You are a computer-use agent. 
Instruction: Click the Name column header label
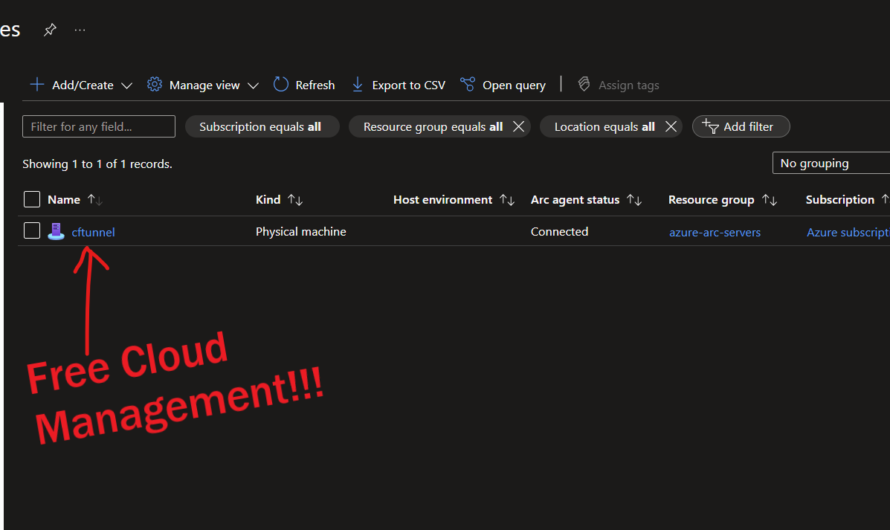[x=64, y=200]
